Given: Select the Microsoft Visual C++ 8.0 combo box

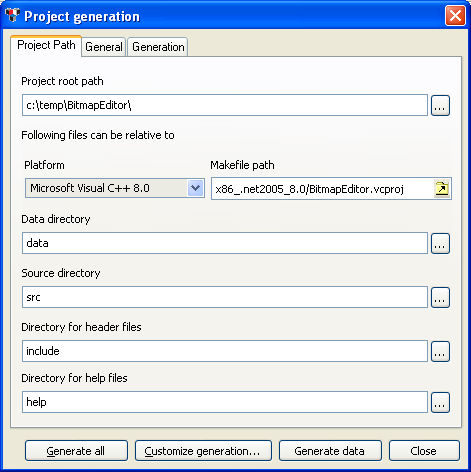Looking at the screenshot, I should coord(115,188).
